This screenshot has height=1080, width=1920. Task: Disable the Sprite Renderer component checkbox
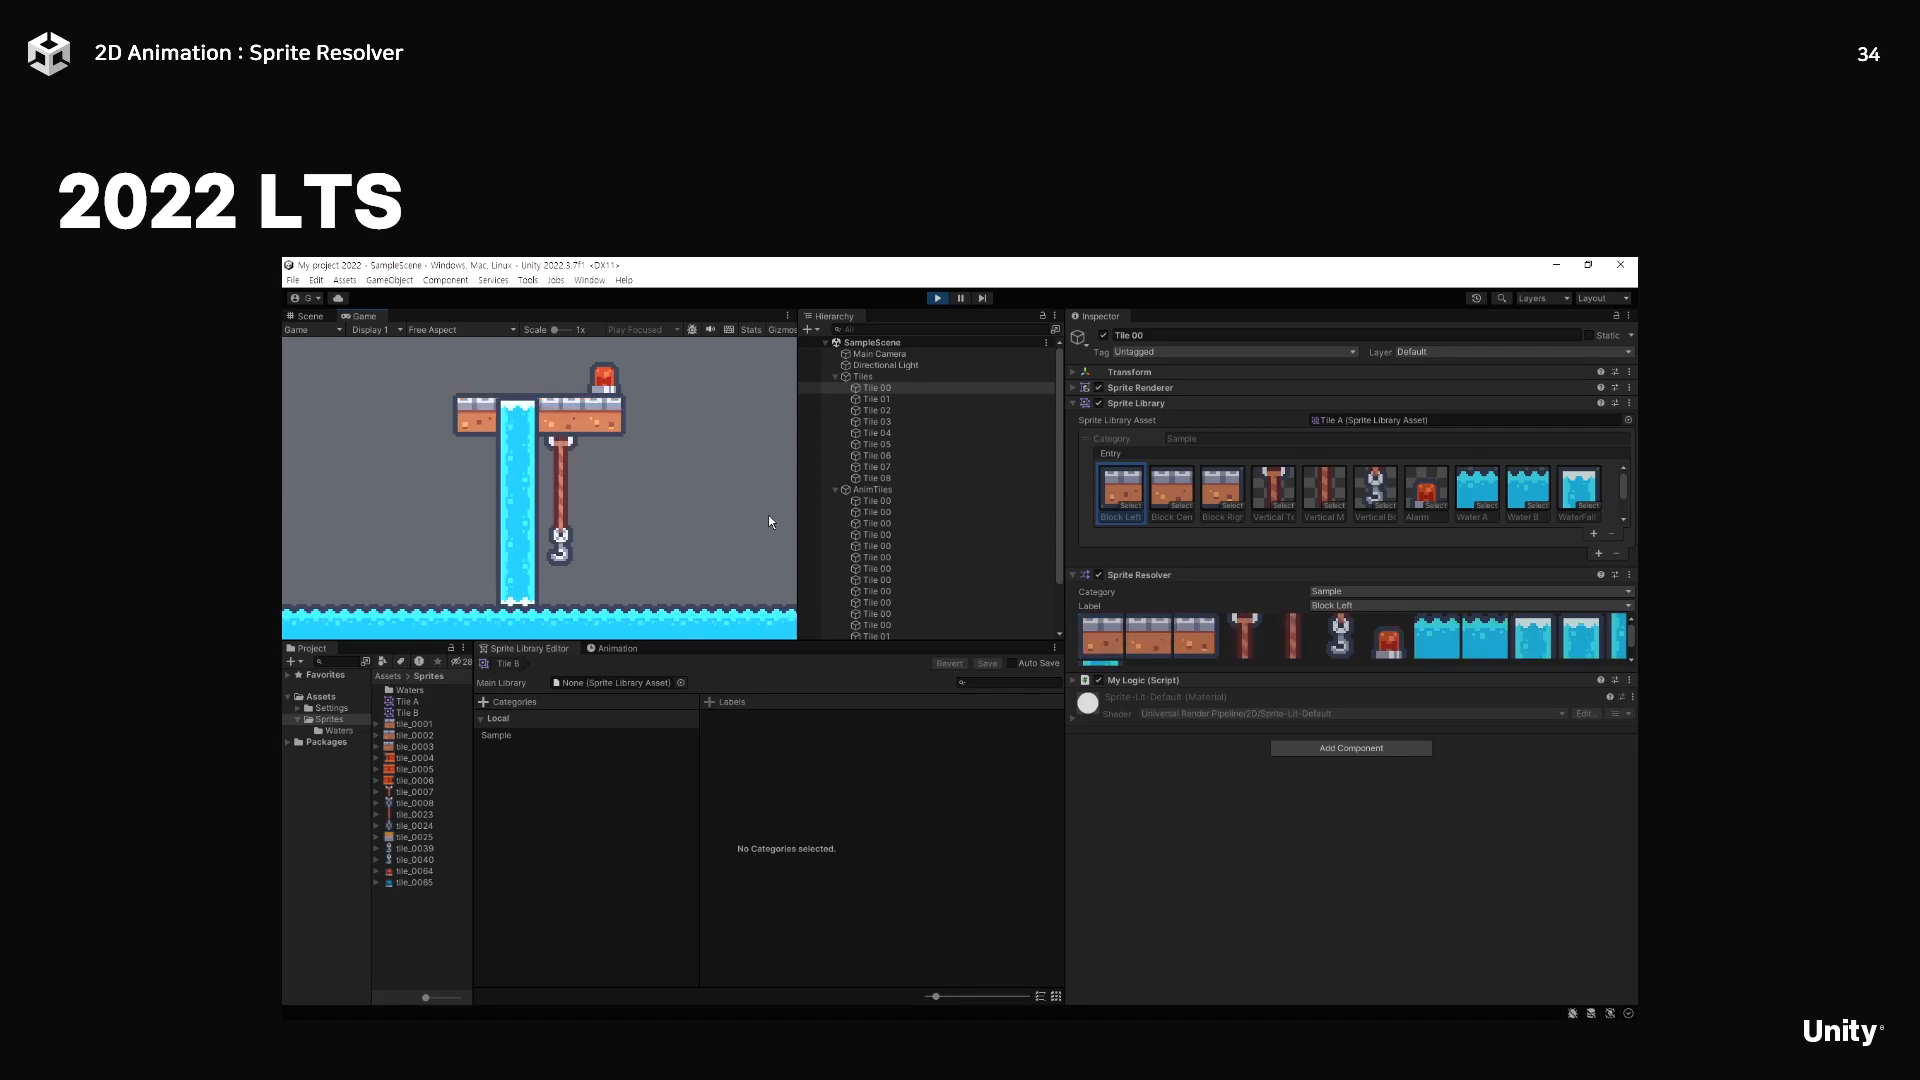tap(1099, 388)
